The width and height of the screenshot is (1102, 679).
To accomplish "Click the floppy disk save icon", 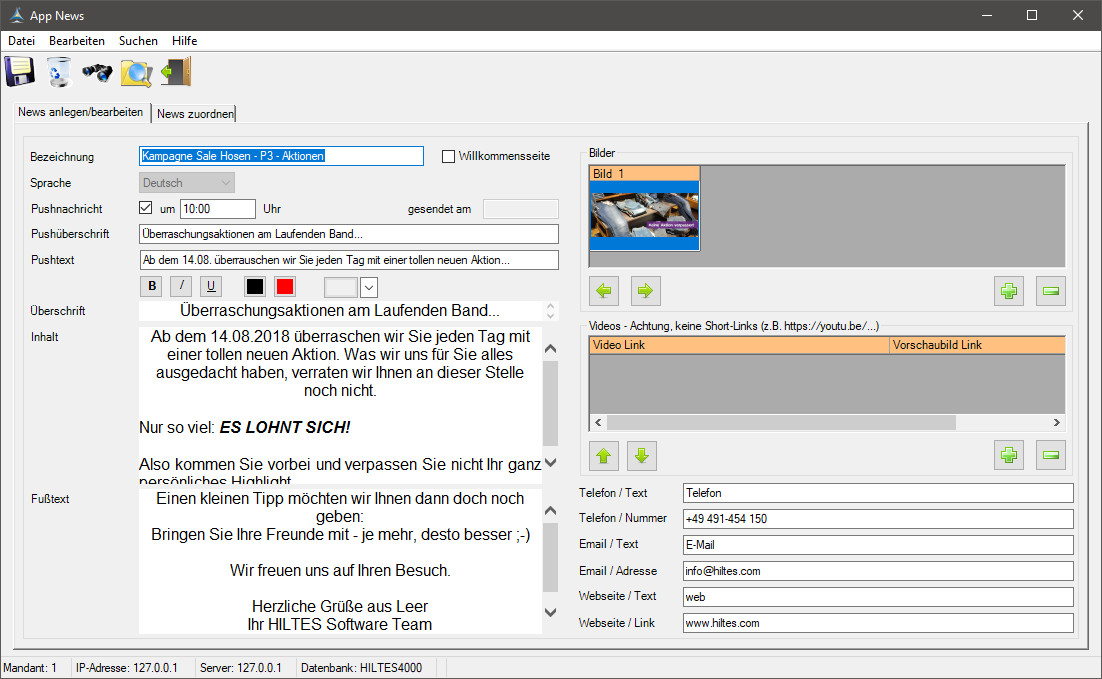I will [x=20, y=72].
